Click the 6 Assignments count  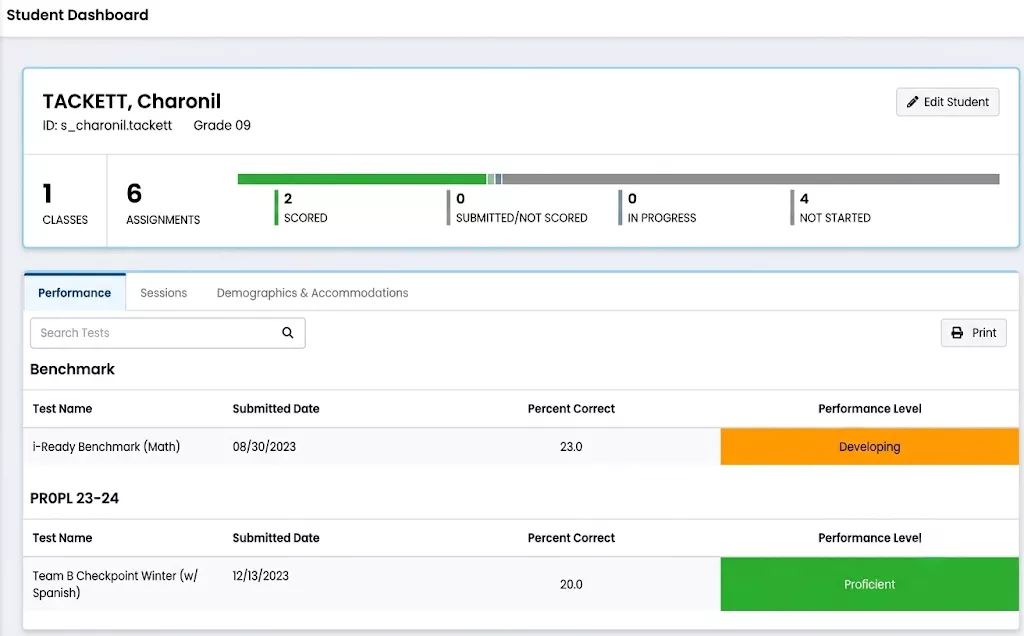pos(163,204)
